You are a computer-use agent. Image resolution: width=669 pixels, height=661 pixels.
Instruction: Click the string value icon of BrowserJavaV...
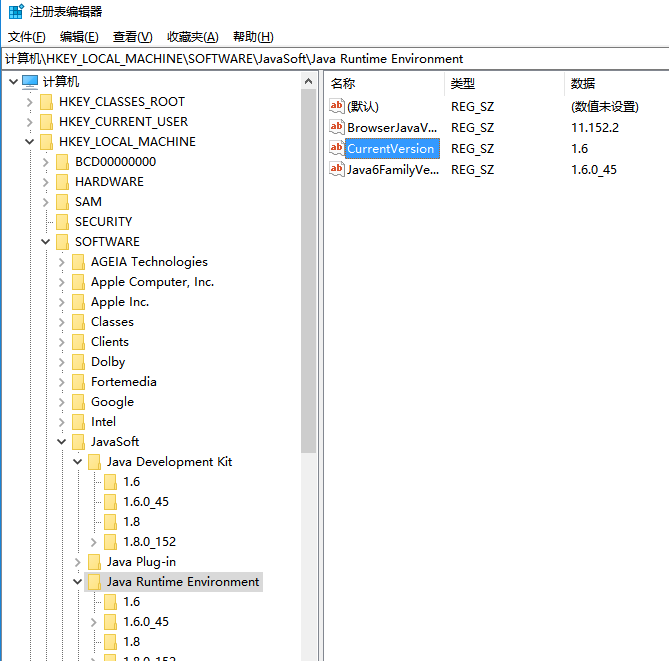click(x=337, y=127)
